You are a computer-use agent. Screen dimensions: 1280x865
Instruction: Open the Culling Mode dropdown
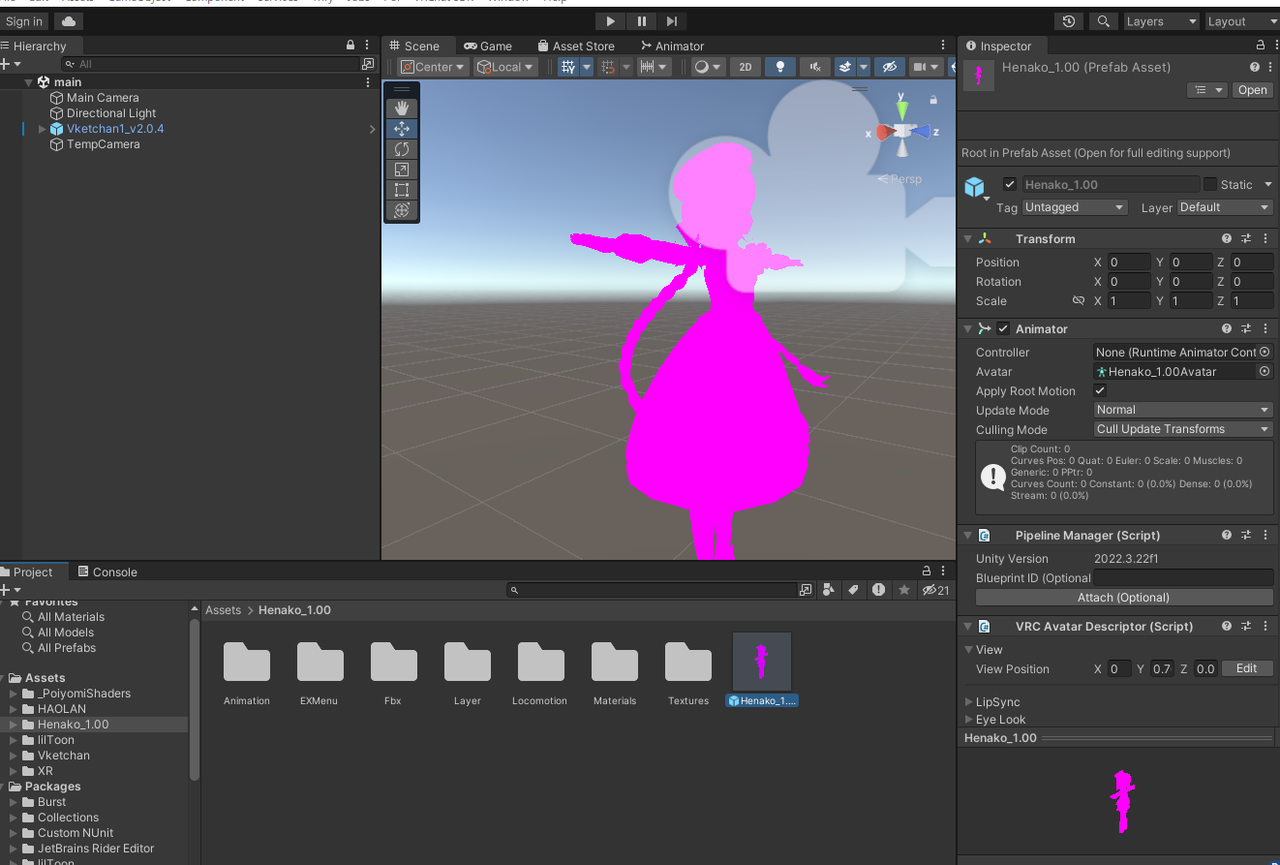click(1182, 429)
